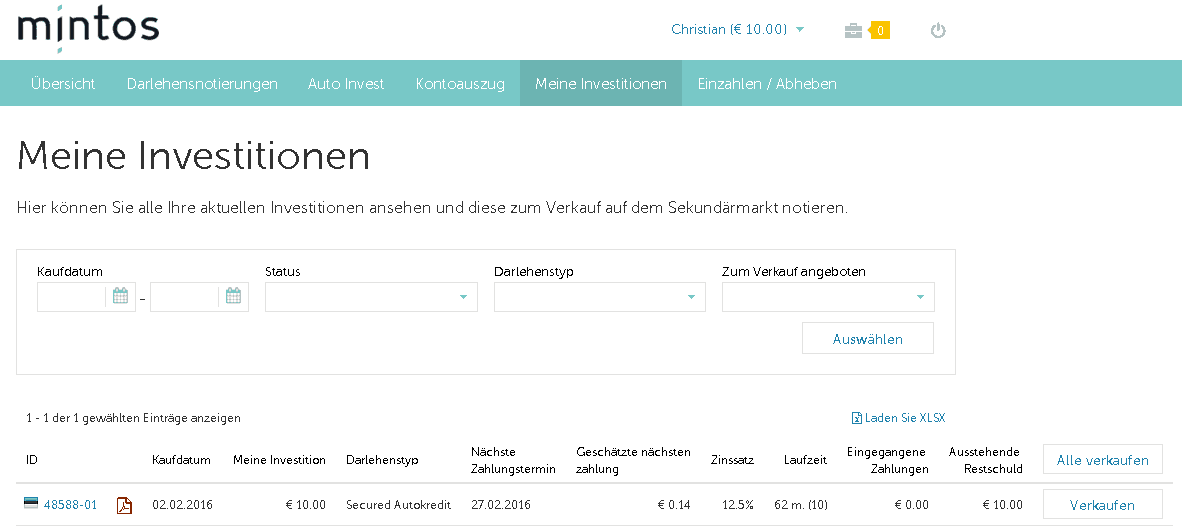Viewport: 1182px width, 530px height.
Task: Click the power logout icon
Action: point(937,30)
